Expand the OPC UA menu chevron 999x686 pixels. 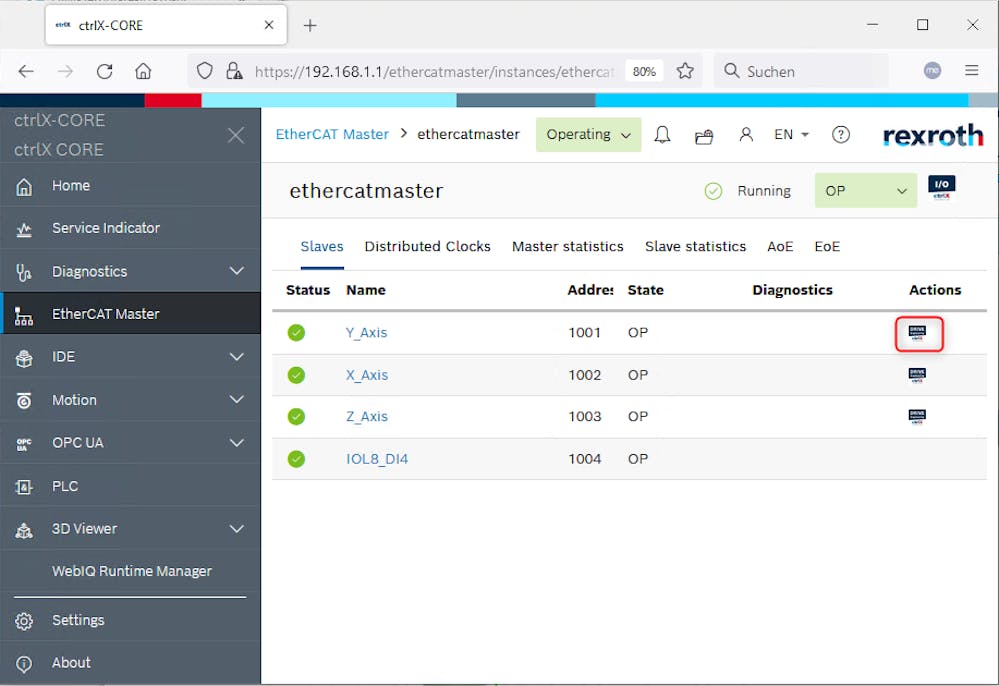[x=236, y=443]
